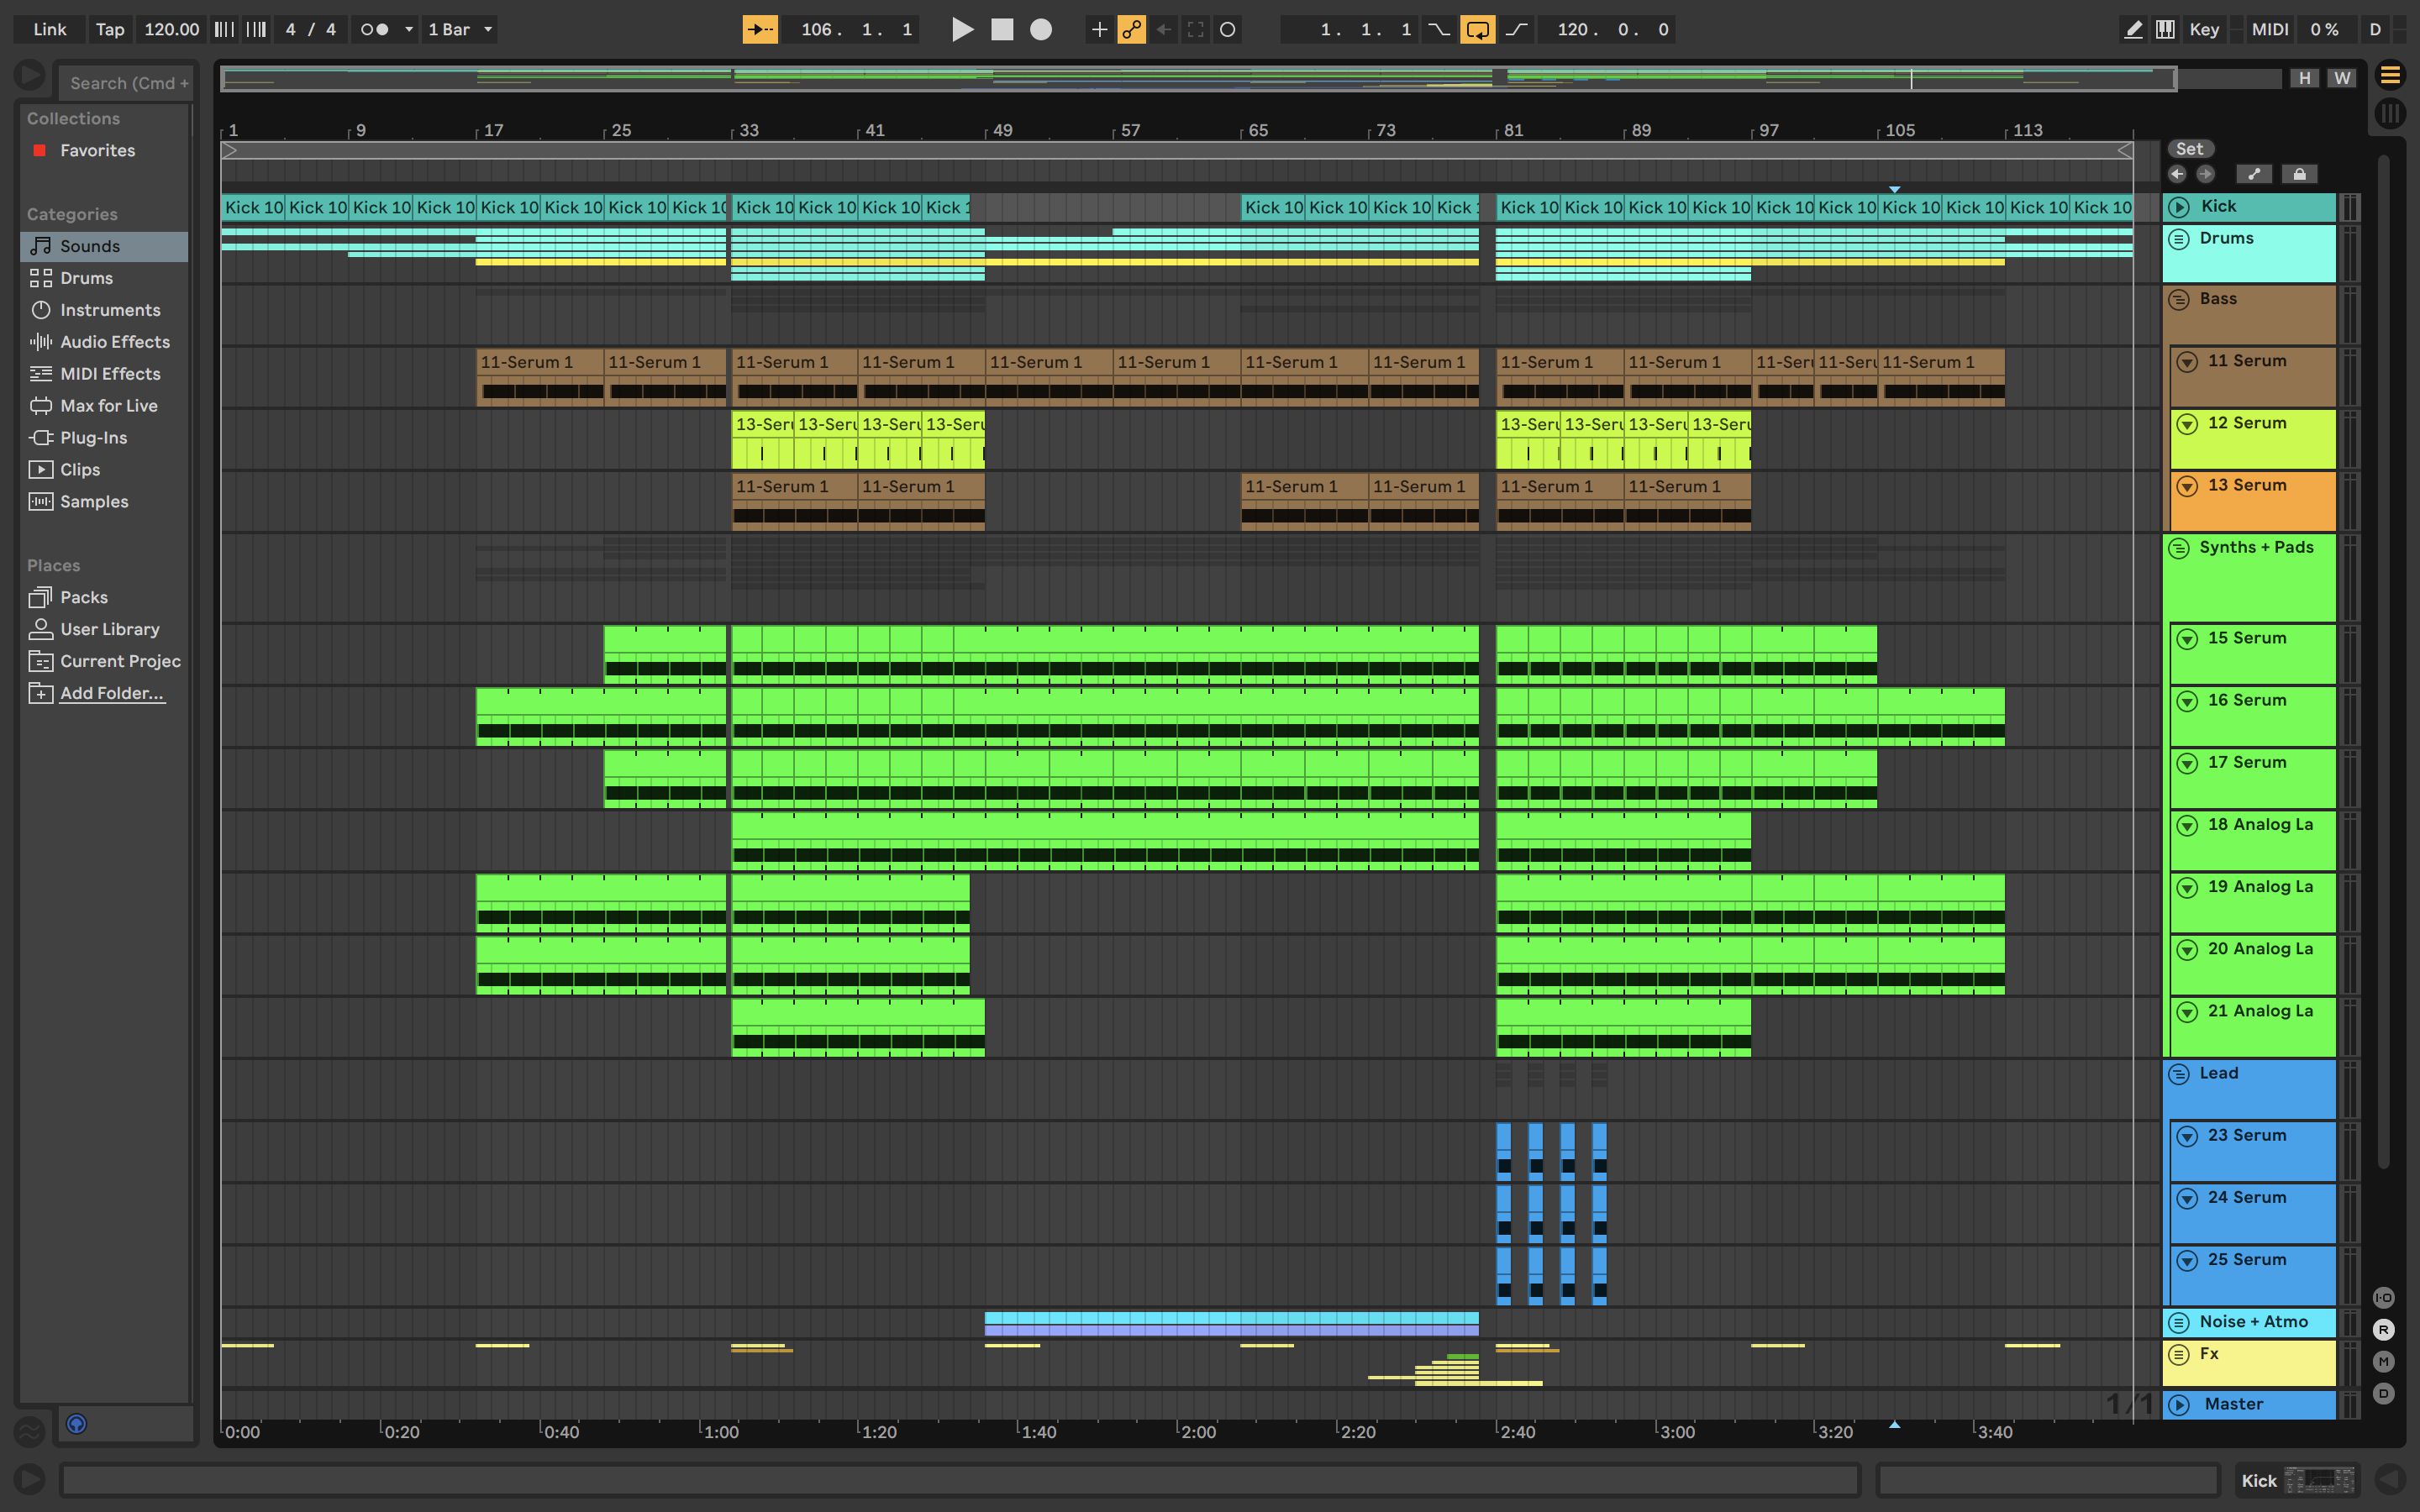The width and height of the screenshot is (2420, 1512).
Task: Select the Sounds category
Action: click(103, 246)
